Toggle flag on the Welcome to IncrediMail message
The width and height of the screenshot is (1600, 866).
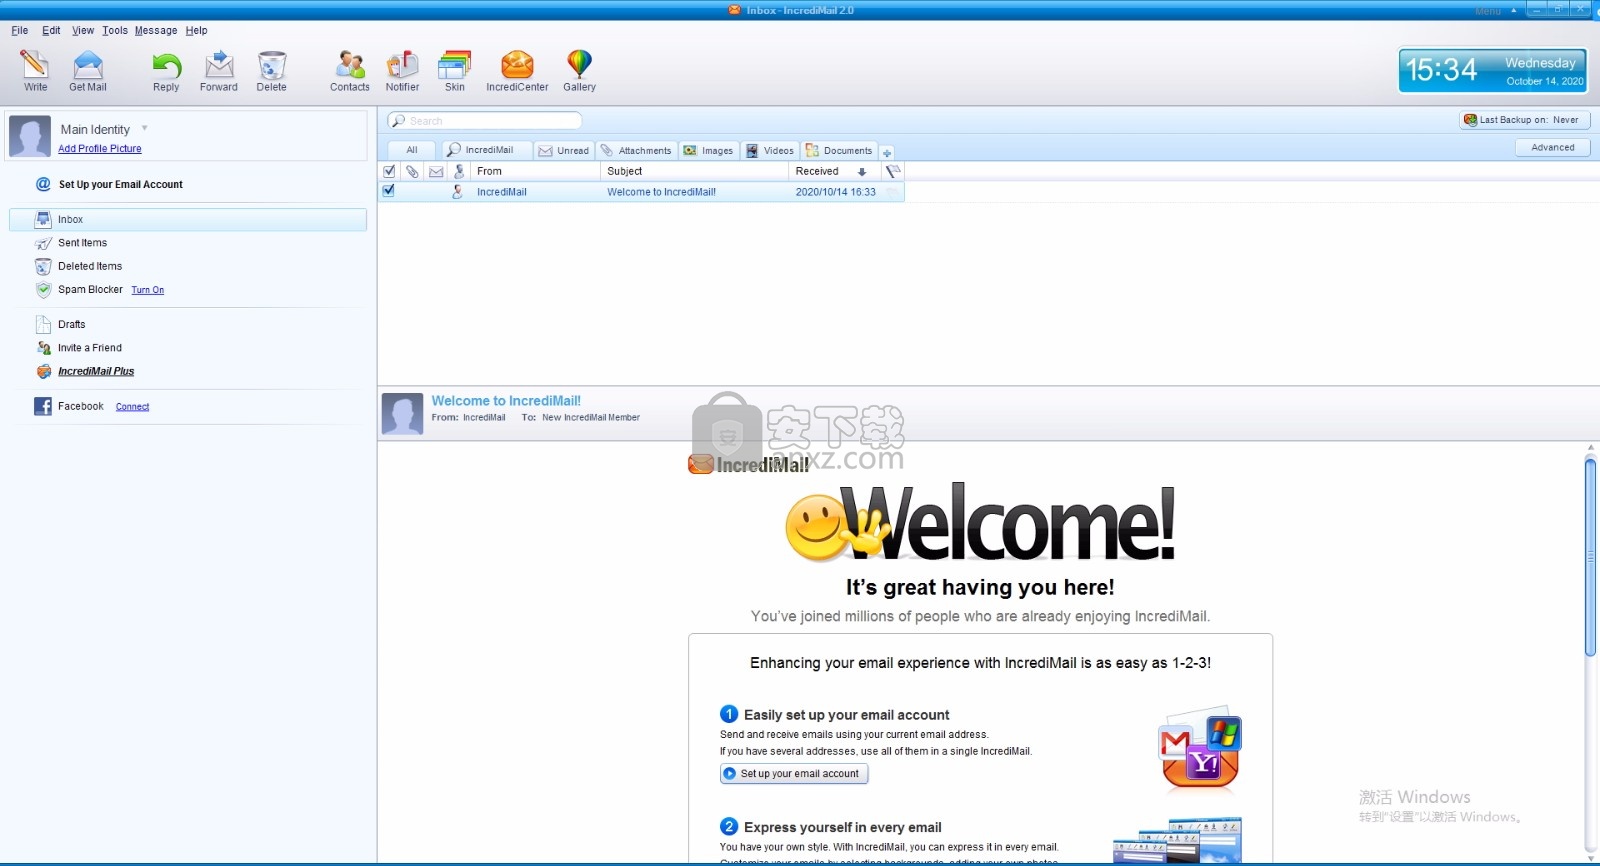click(892, 192)
